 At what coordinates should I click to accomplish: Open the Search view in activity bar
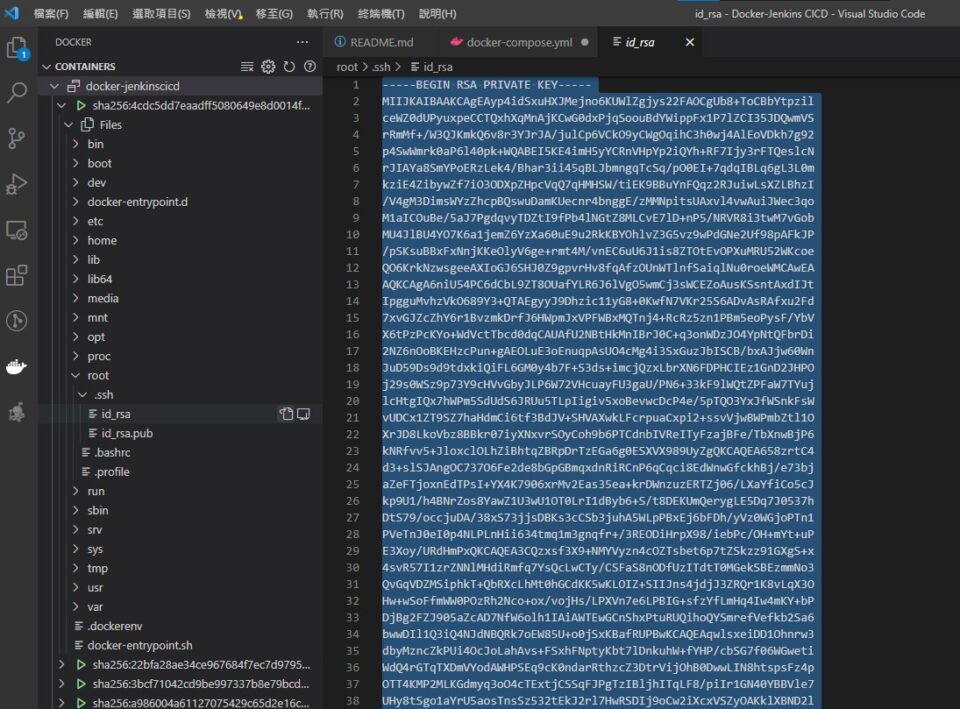click(17, 93)
